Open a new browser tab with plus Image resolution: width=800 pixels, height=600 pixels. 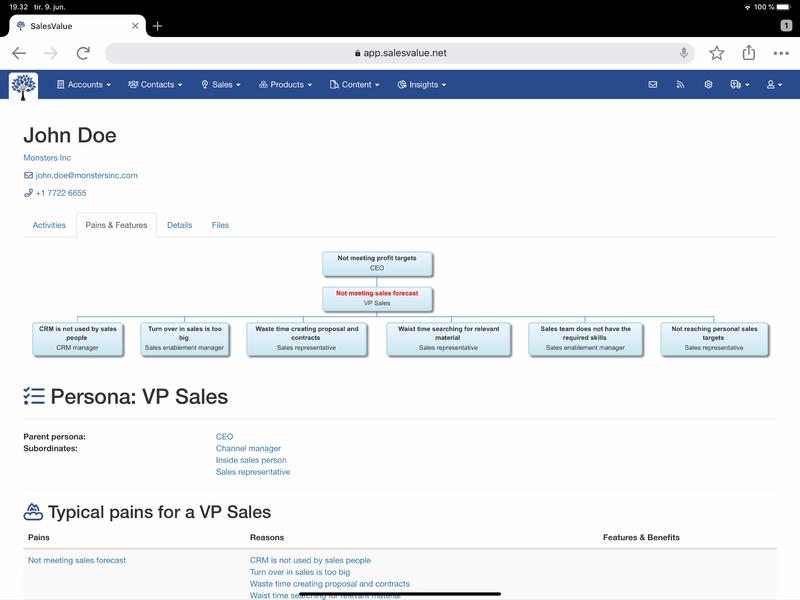click(157, 26)
